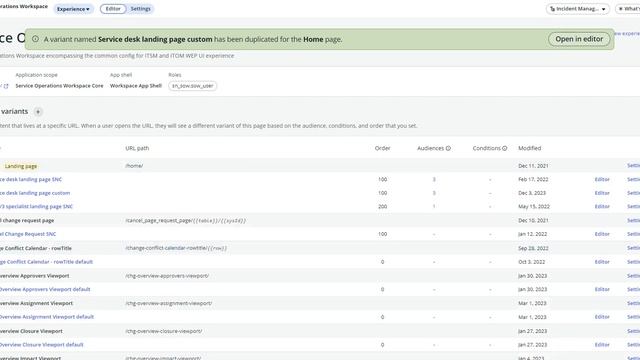The width and height of the screenshot is (640, 360).
Task: Click the info icon in the green notification banner
Action: coord(36,39)
